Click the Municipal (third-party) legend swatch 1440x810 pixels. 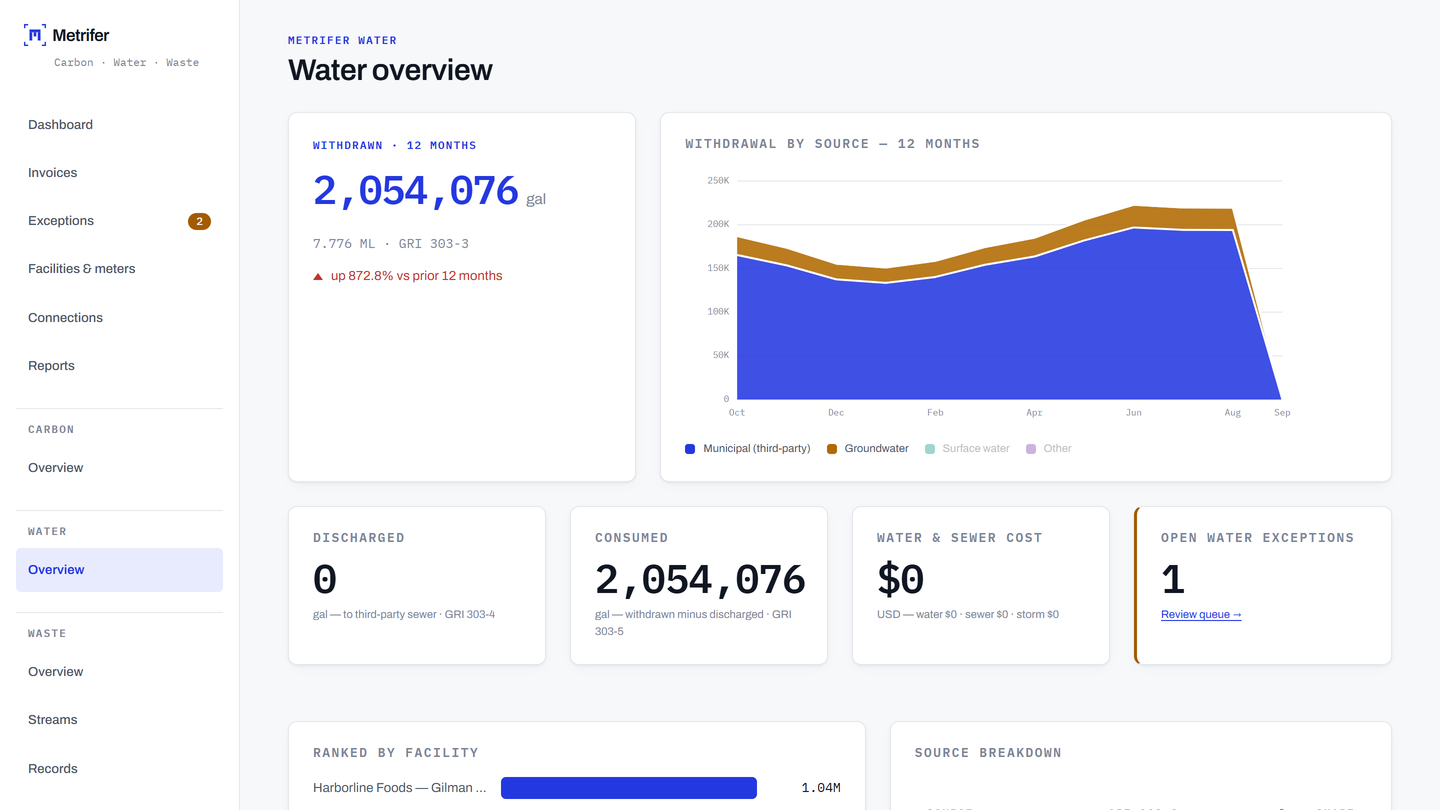coord(690,449)
